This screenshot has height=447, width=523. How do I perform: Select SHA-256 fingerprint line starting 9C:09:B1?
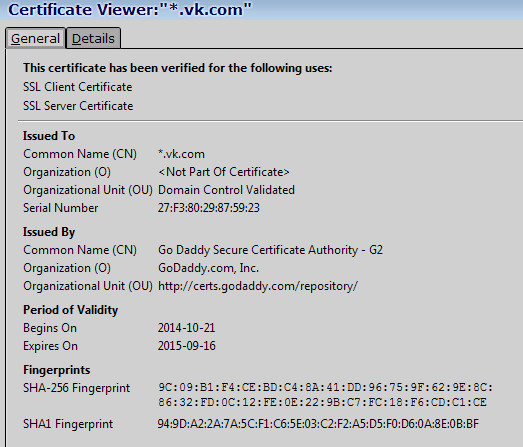326,388
